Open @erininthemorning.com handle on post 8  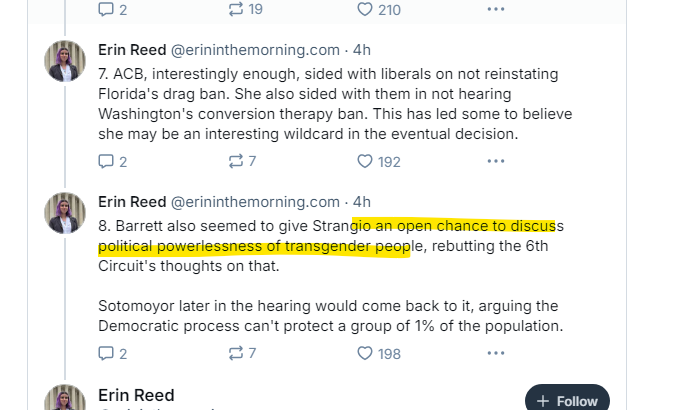260,201
